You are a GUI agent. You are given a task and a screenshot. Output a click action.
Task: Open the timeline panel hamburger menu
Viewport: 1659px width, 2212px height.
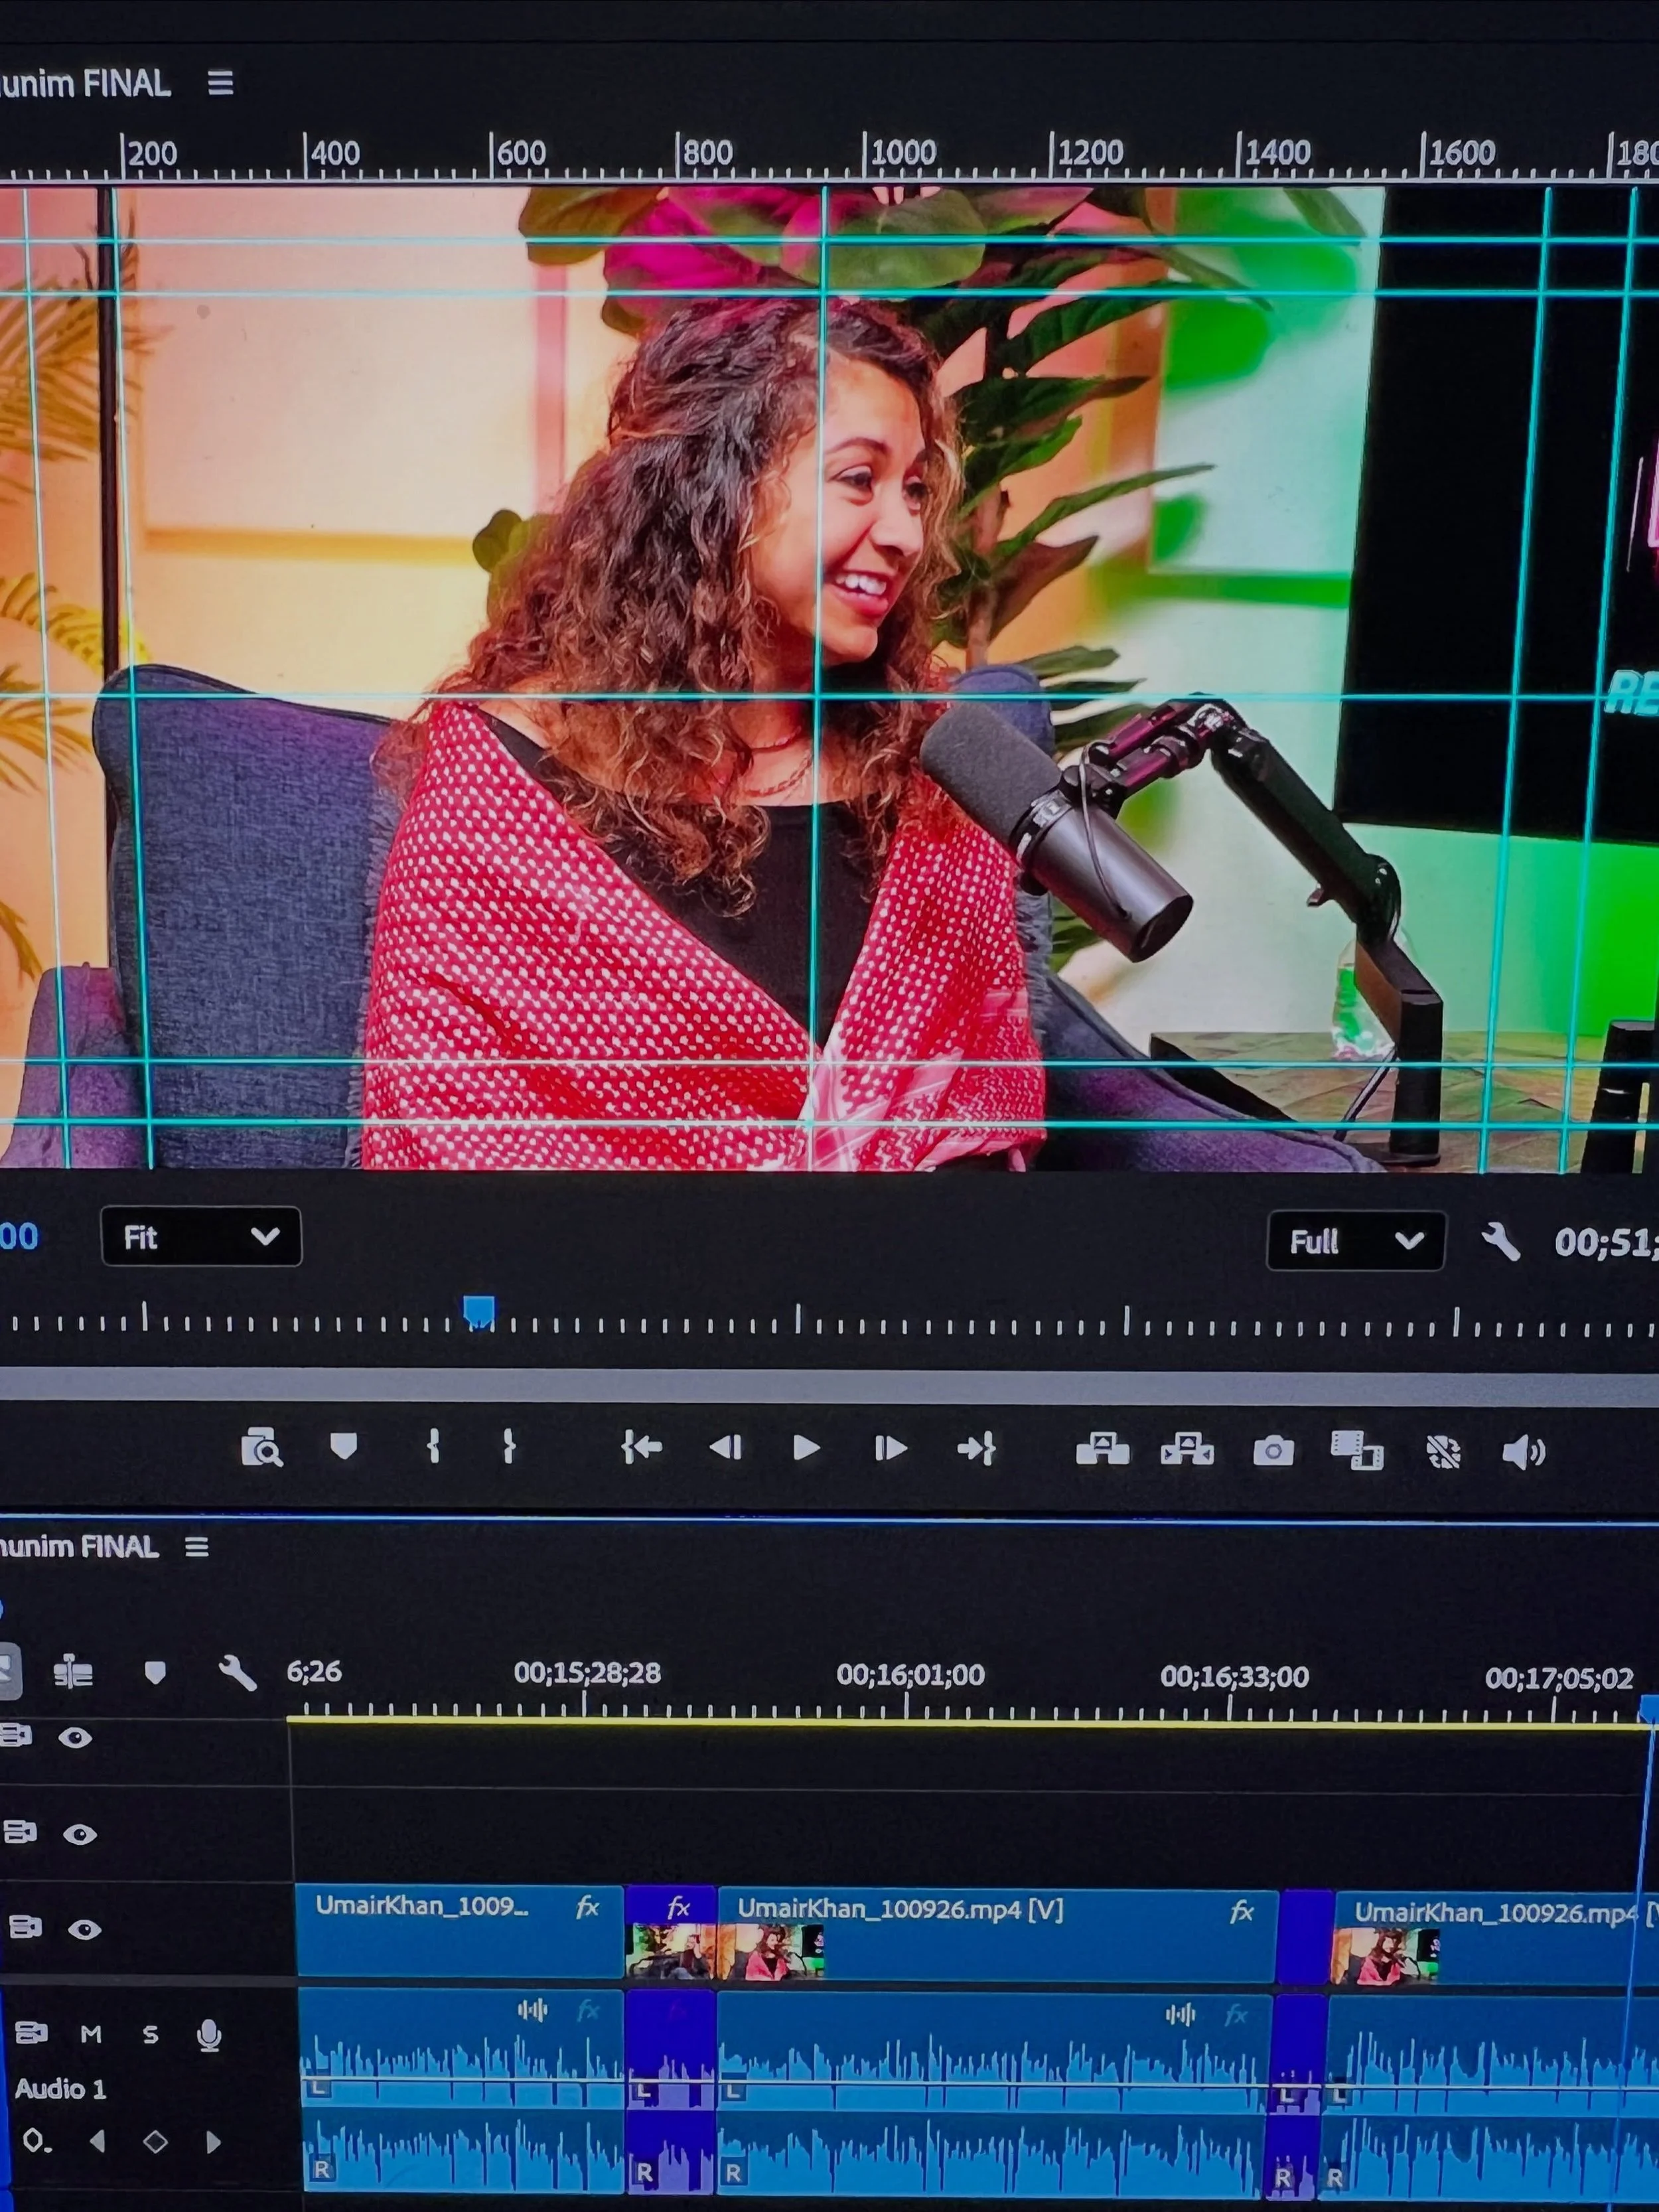[197, 1547]
